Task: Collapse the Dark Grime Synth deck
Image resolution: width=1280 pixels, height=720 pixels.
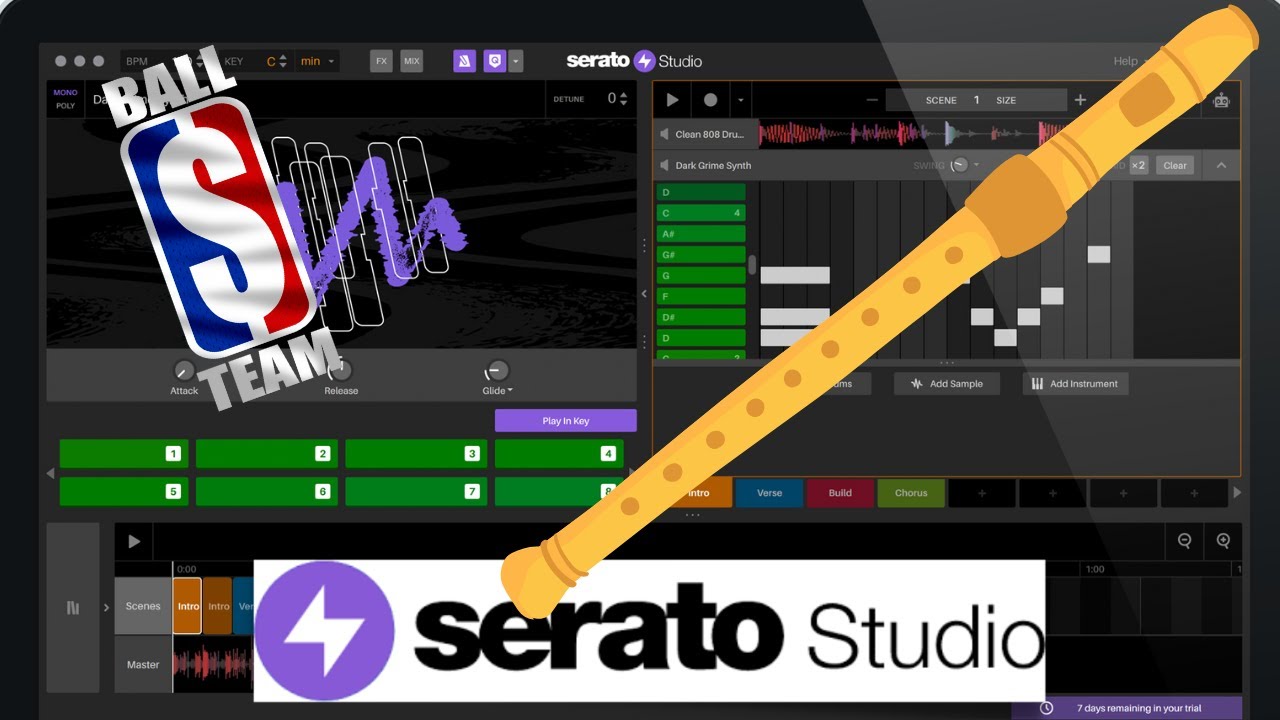Action: click(1221, 165)
